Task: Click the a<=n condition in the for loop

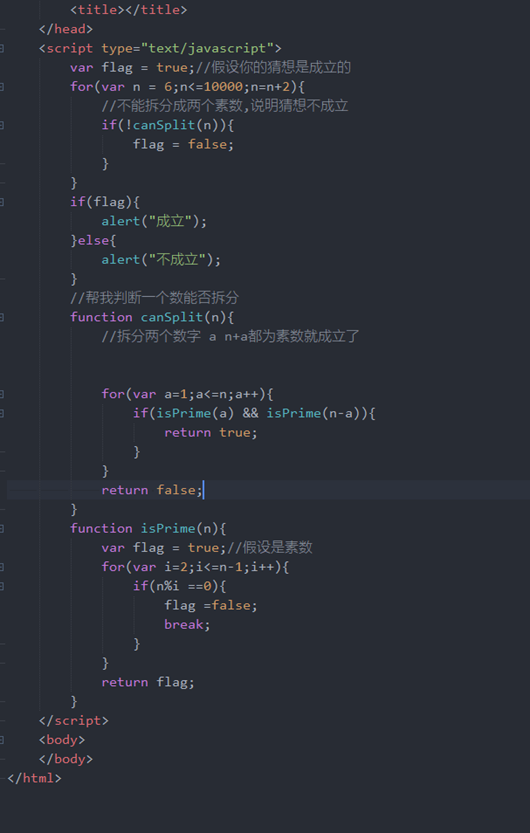Action: pos(211,394)
